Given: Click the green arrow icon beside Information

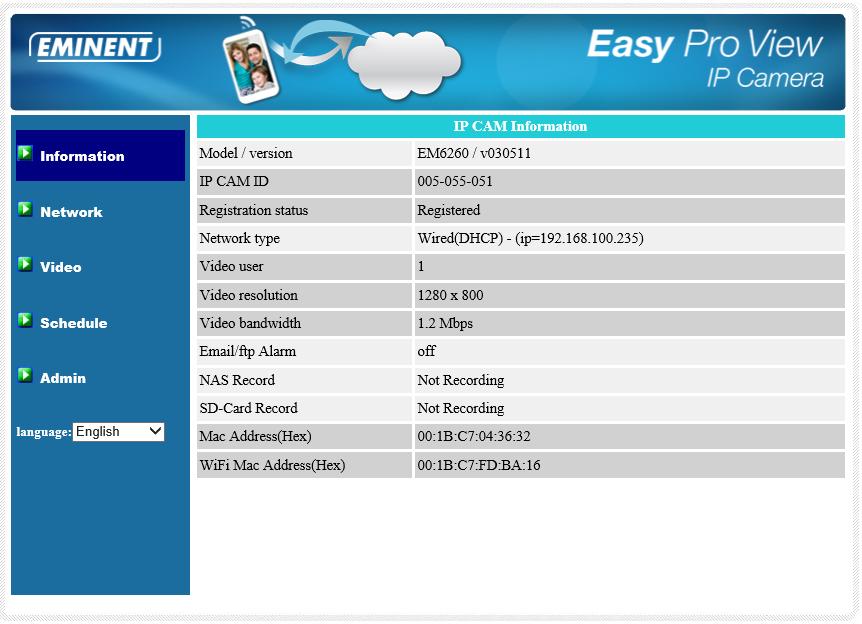Looking at the screenshot, I should tap(25, 153).
